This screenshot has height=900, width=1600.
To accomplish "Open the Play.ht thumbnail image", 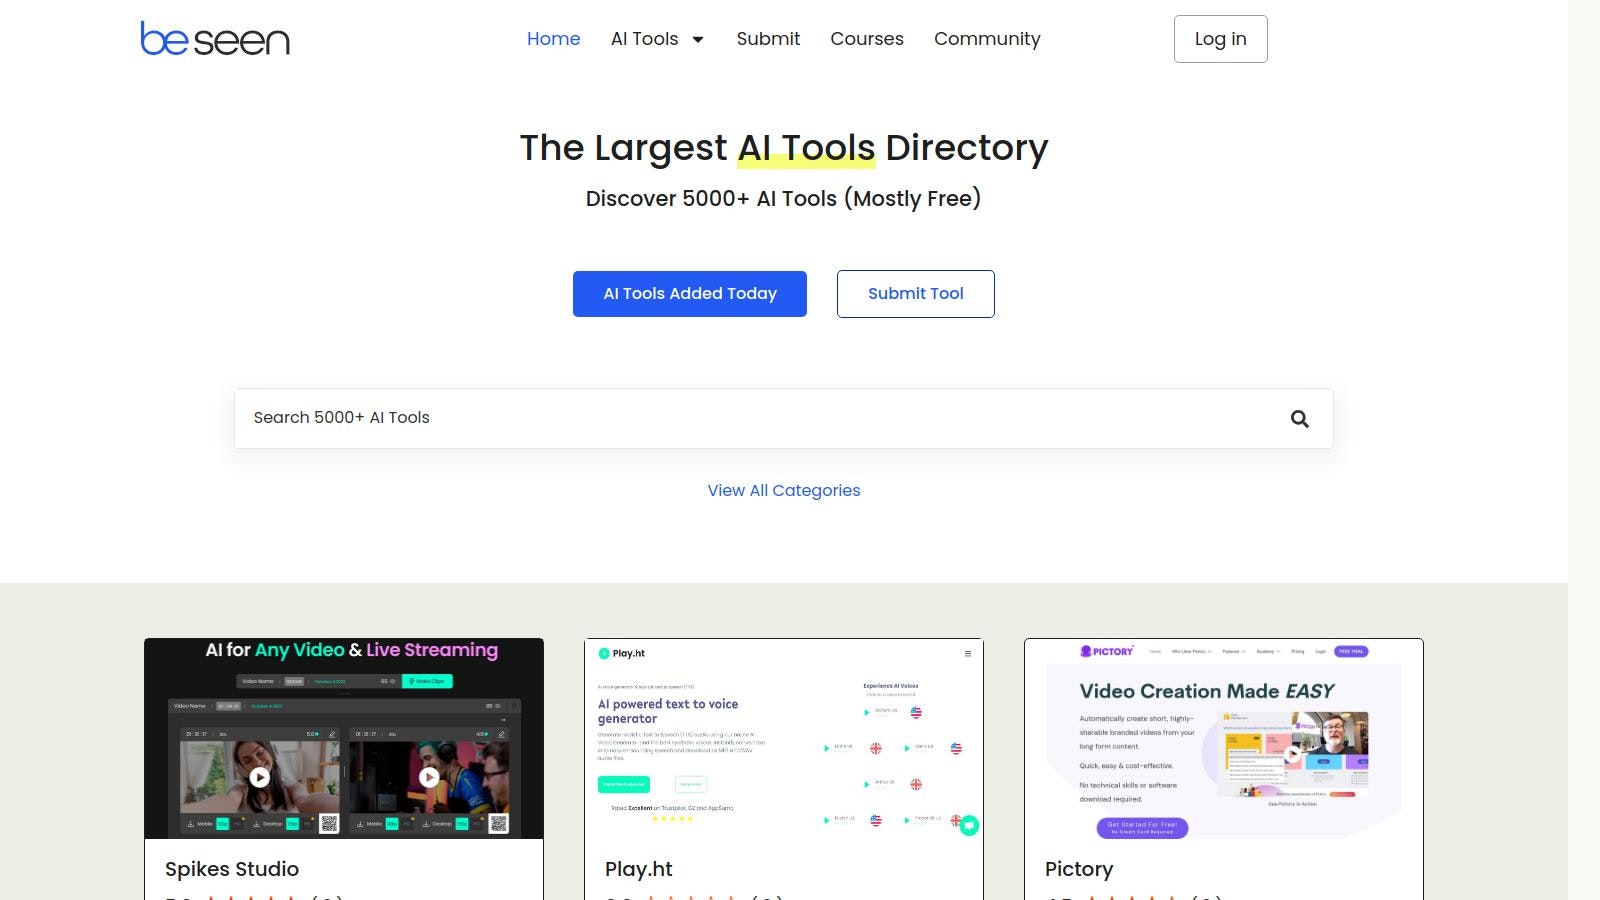I will 784,738.
